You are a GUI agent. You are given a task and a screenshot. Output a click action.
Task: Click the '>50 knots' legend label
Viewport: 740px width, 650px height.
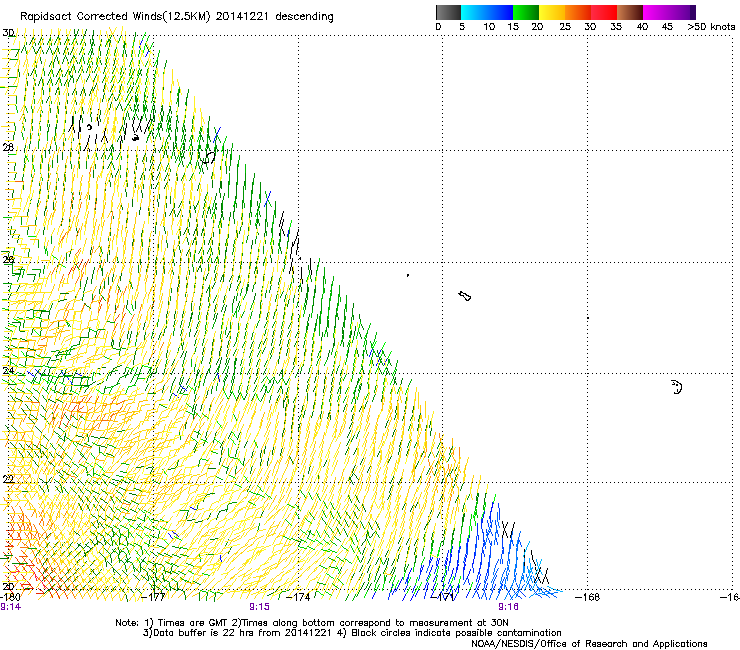click(711, 27)
